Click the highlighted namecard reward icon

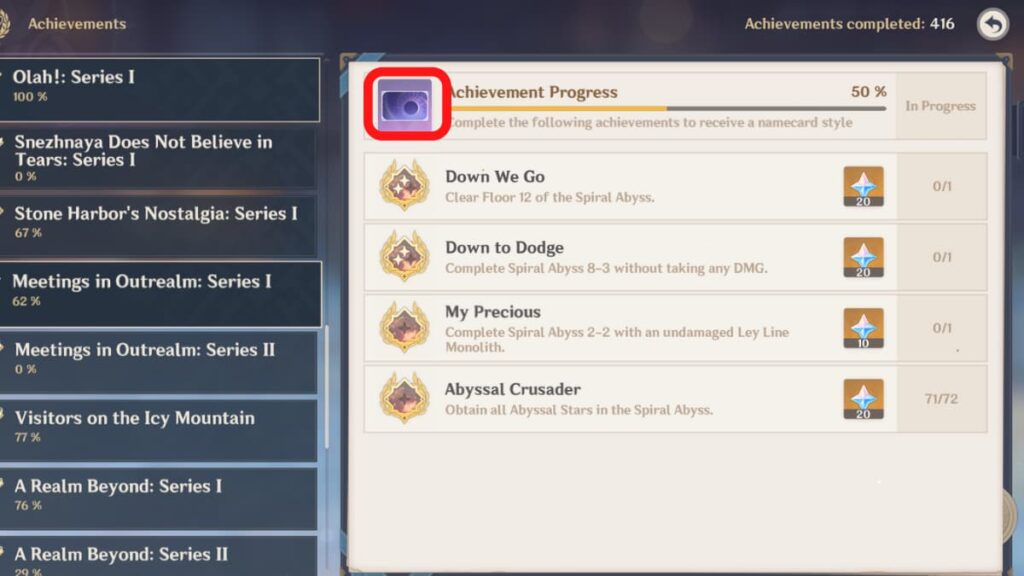406,104
